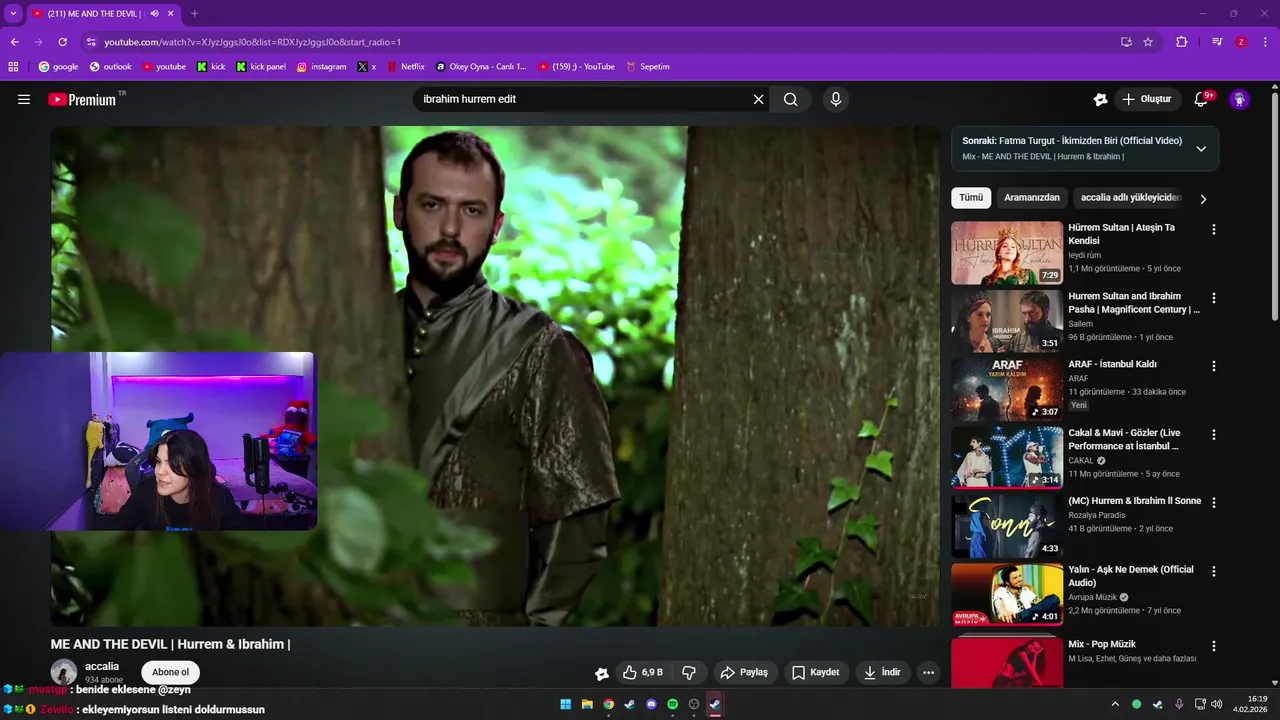Screen dimensions: 1280x720
Task: Reload the current page
Action: coord(62,42)
